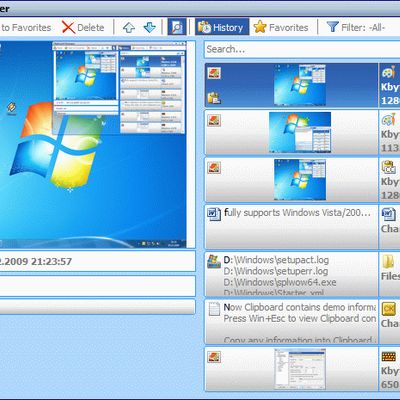Move selection down with the down arrow

pyautogui.click(x=150, y=27)
